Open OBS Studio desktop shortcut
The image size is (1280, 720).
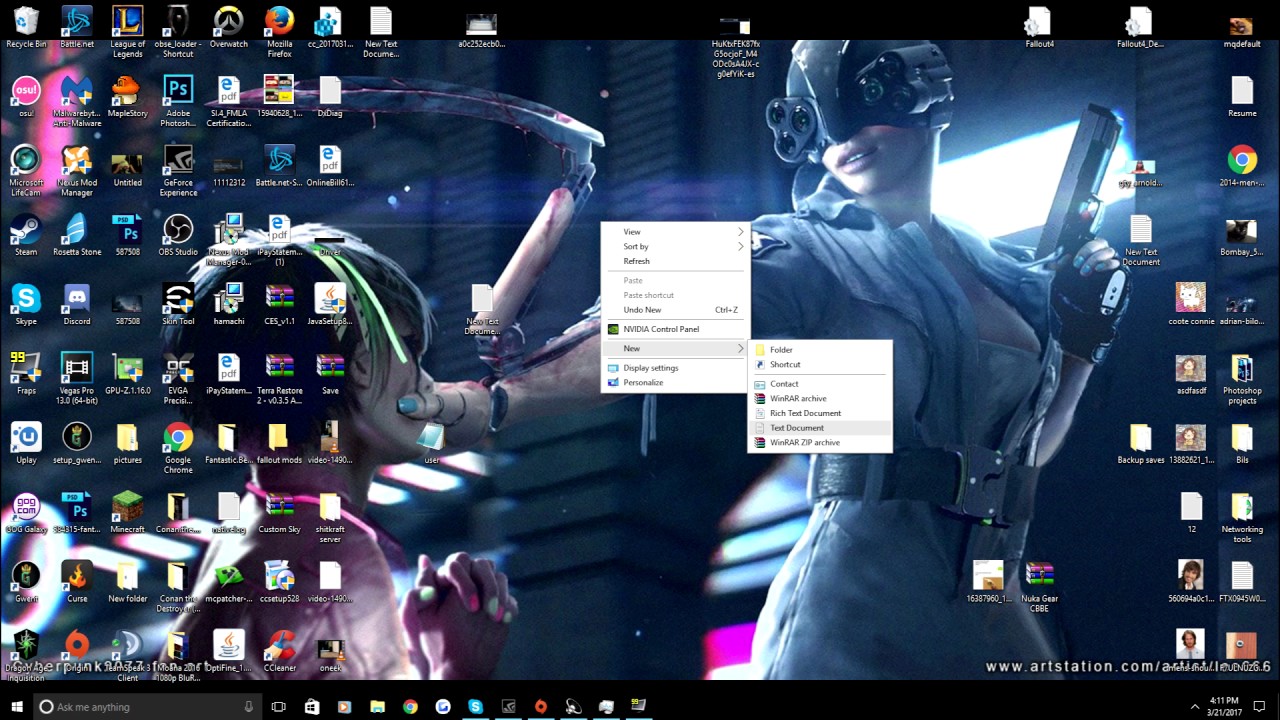click(x=178, y=235)
